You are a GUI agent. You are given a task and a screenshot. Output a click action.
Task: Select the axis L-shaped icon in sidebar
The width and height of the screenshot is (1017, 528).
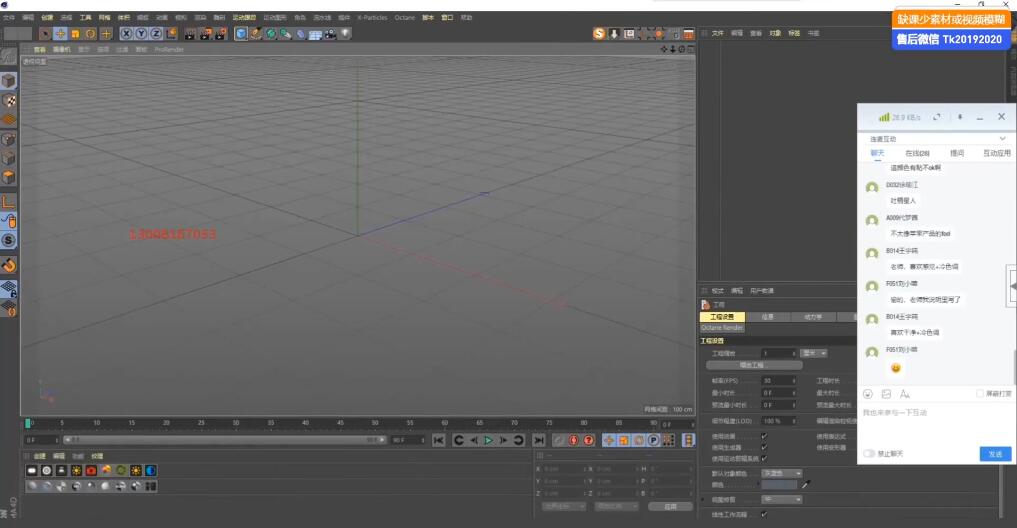tap(8, 202)
